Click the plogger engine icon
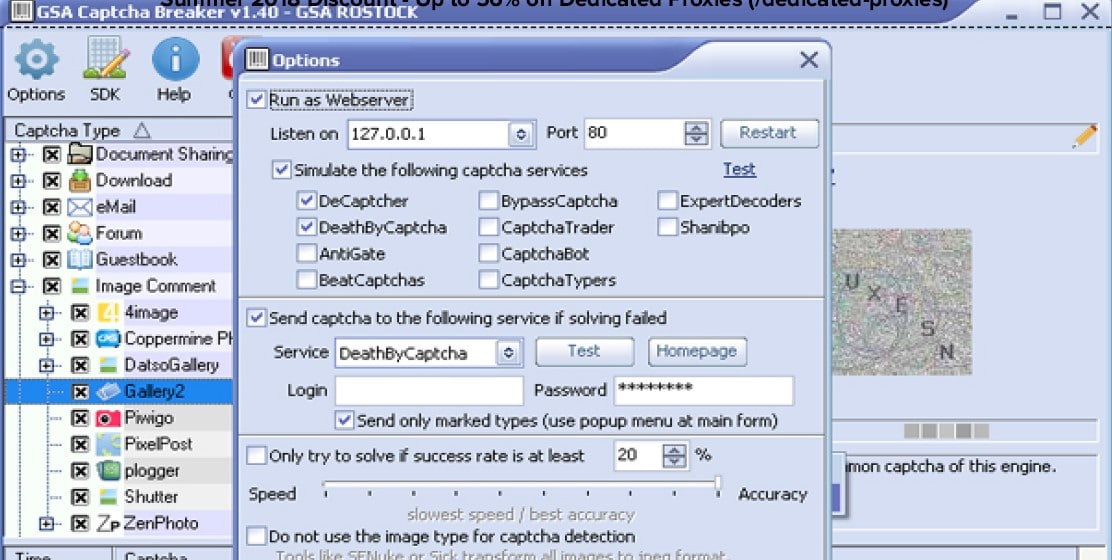1112x560 pixels. tap(109, 471)
